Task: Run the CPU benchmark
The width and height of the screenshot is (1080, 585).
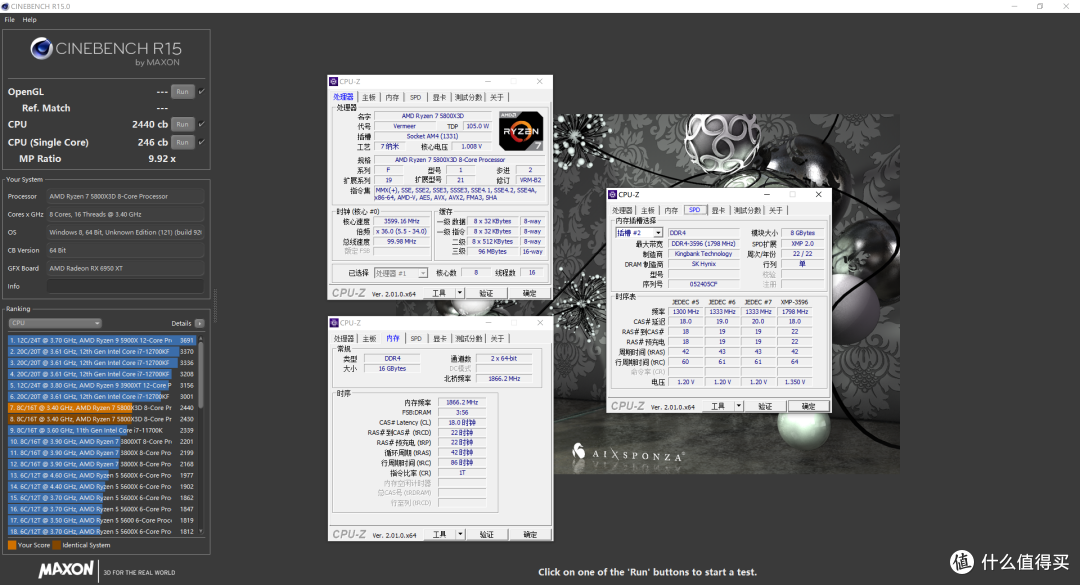Action: click(x=182, y=124)
